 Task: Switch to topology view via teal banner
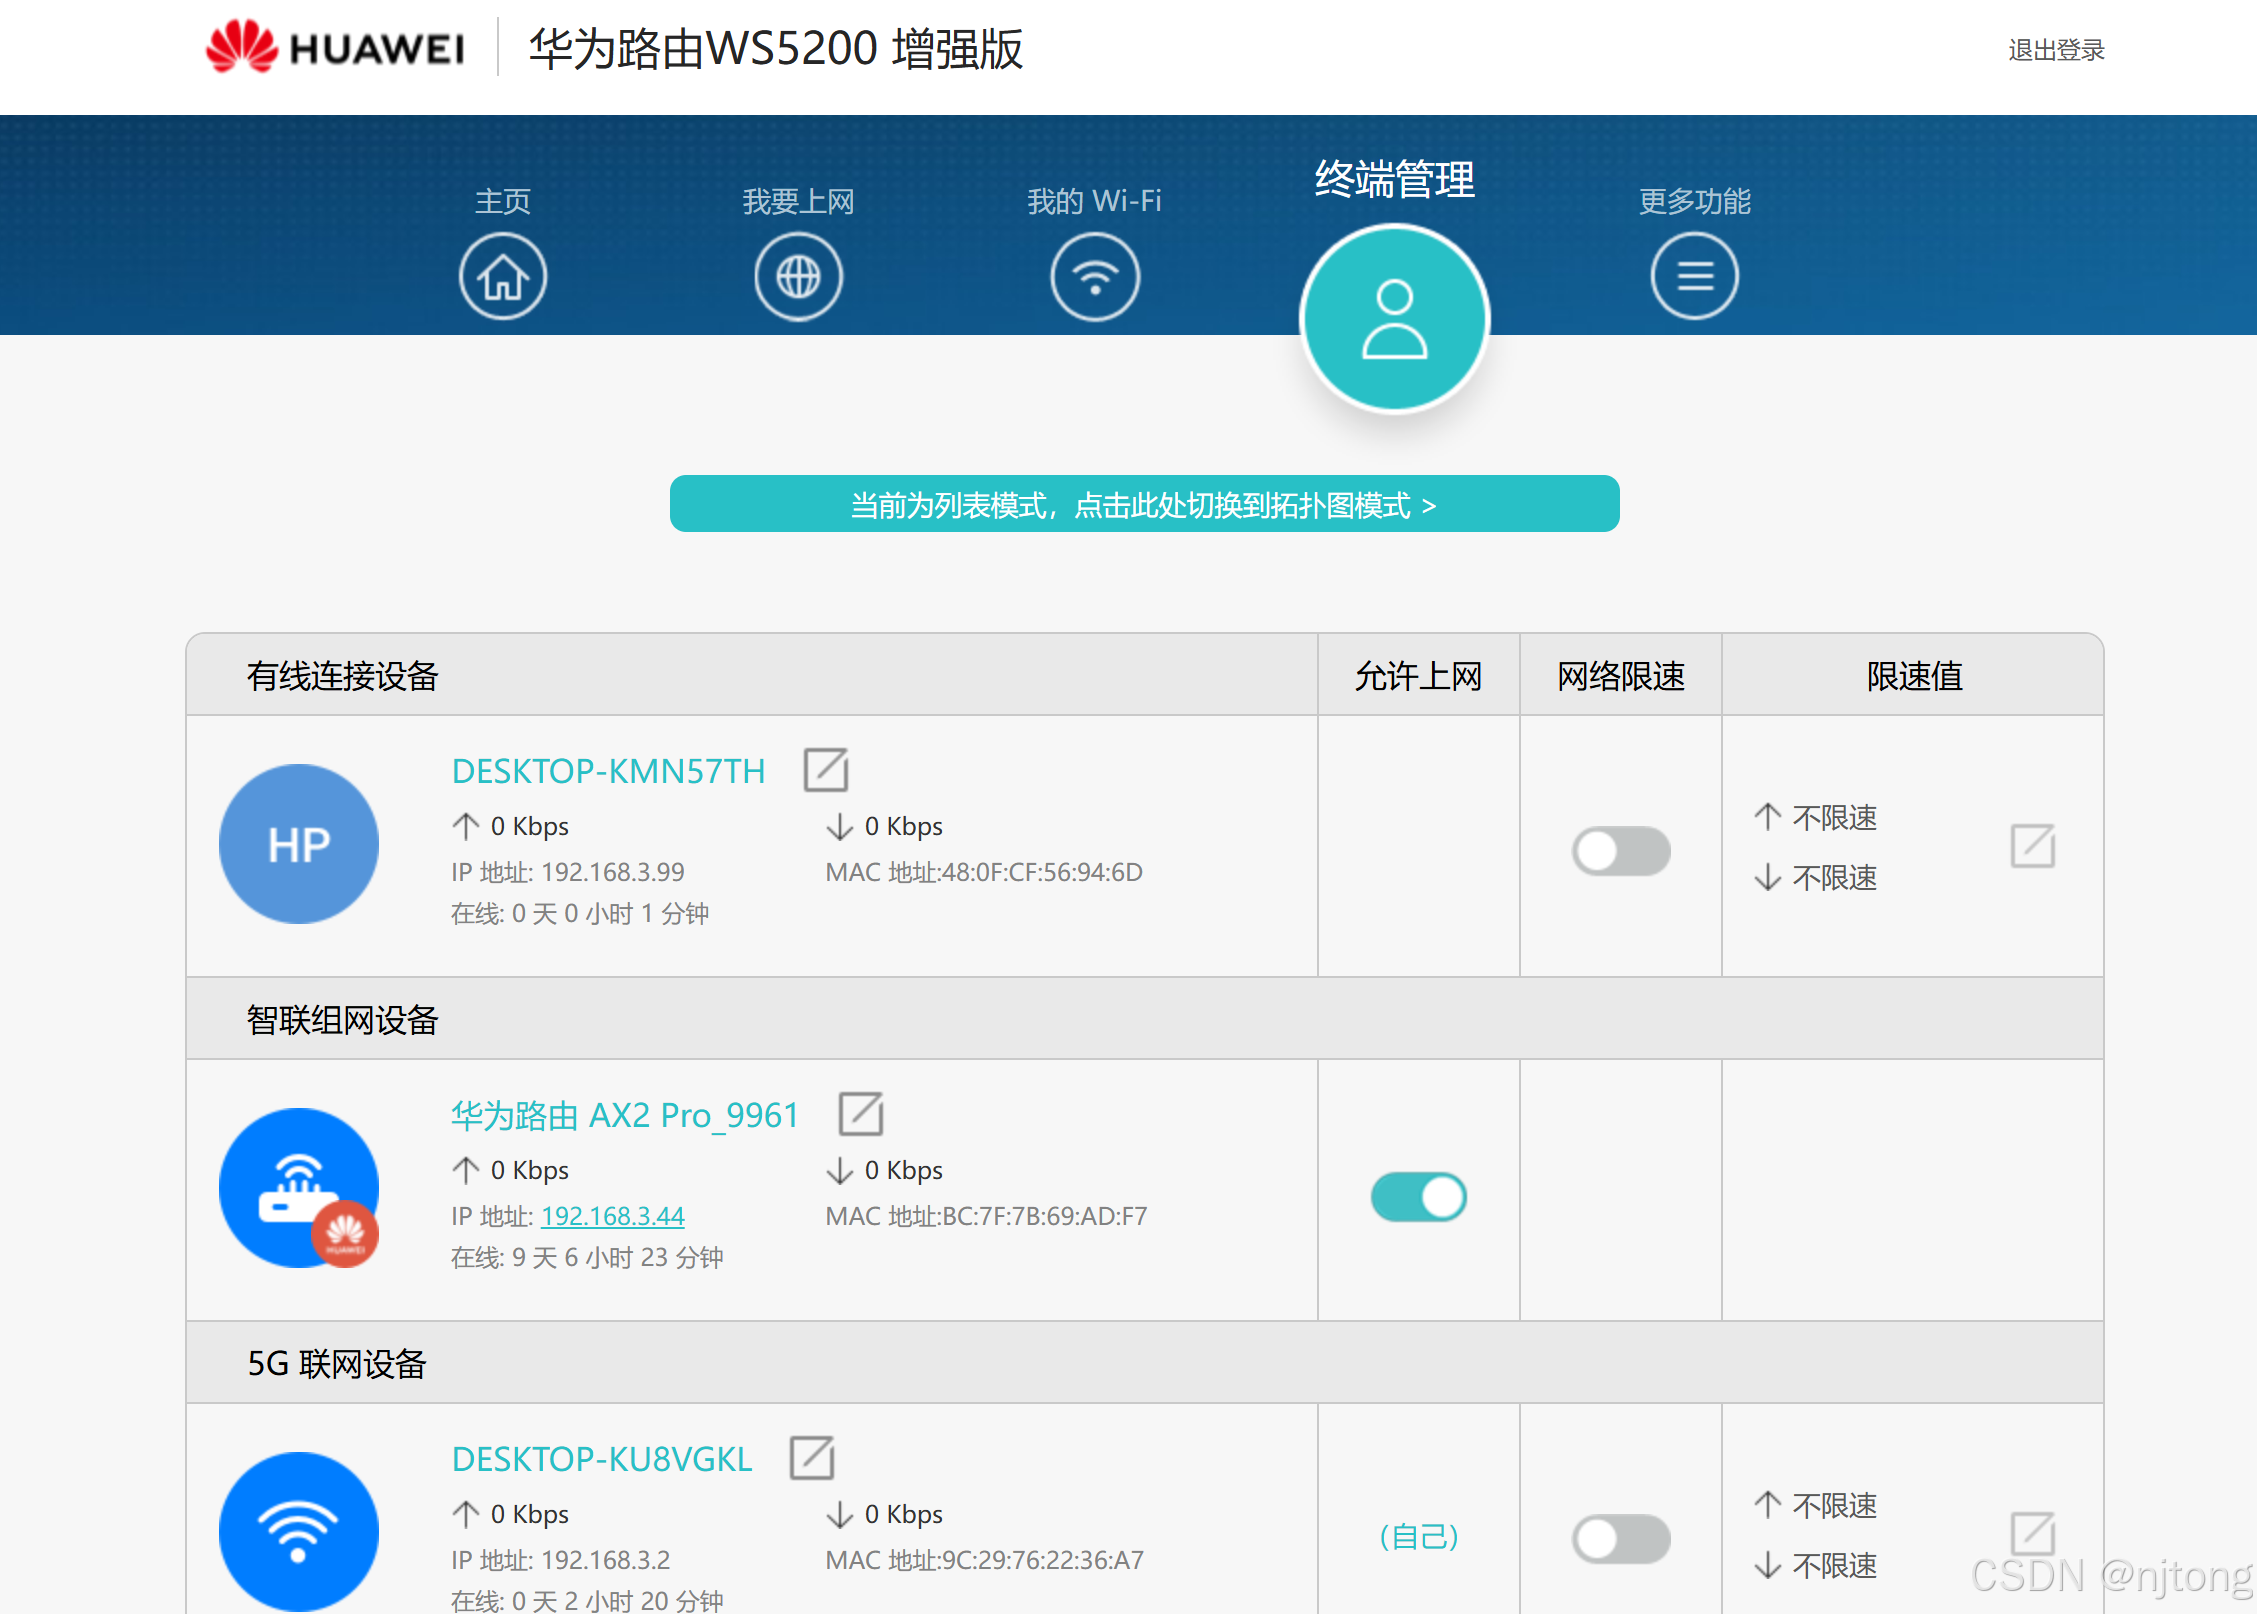coord(1144,504)
